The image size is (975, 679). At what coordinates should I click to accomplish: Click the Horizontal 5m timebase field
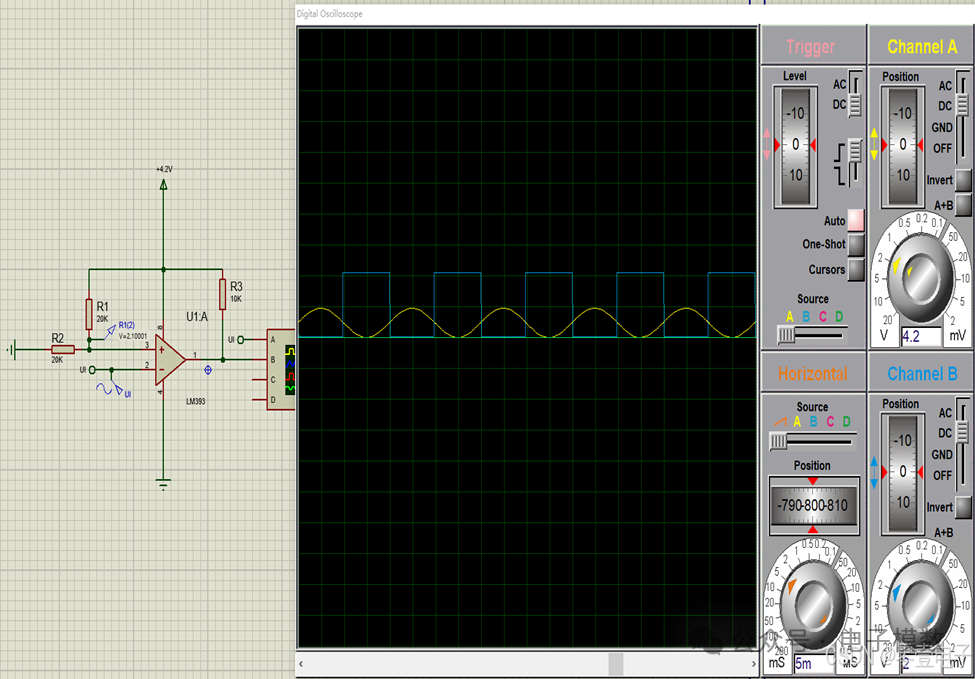coord(811,664)
